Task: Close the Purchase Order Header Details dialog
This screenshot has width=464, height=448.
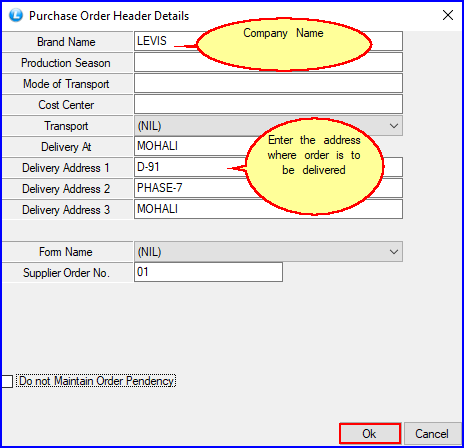Action: pos(448,15)
